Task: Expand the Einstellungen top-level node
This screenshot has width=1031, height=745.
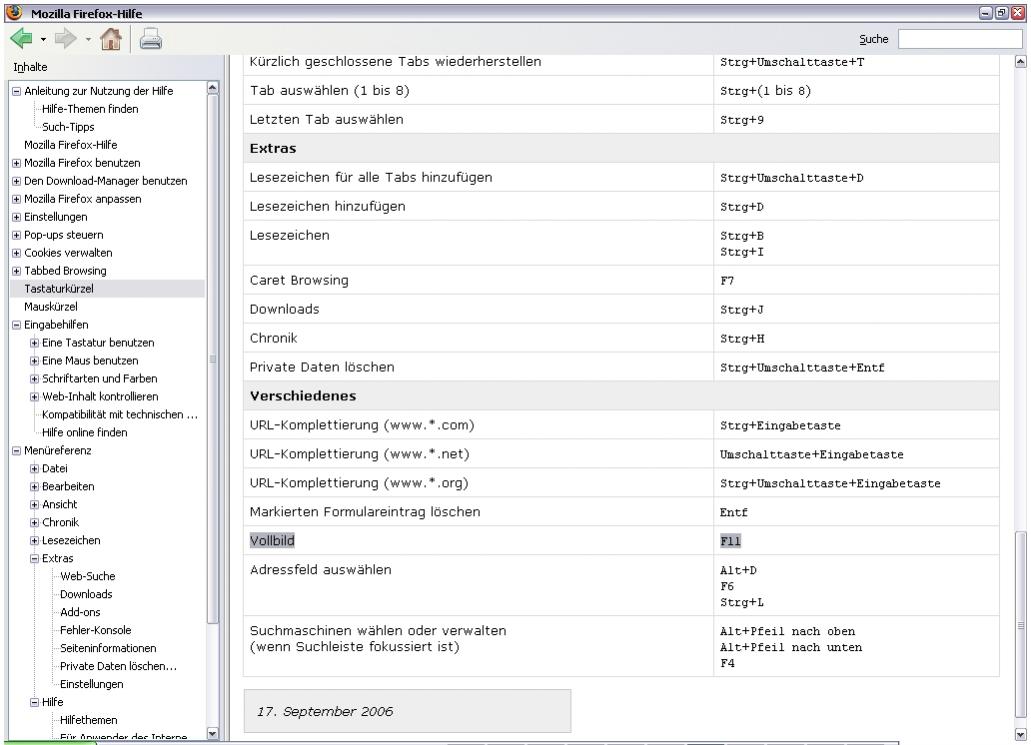Action: pyautogui.click(x=16, y=217)
